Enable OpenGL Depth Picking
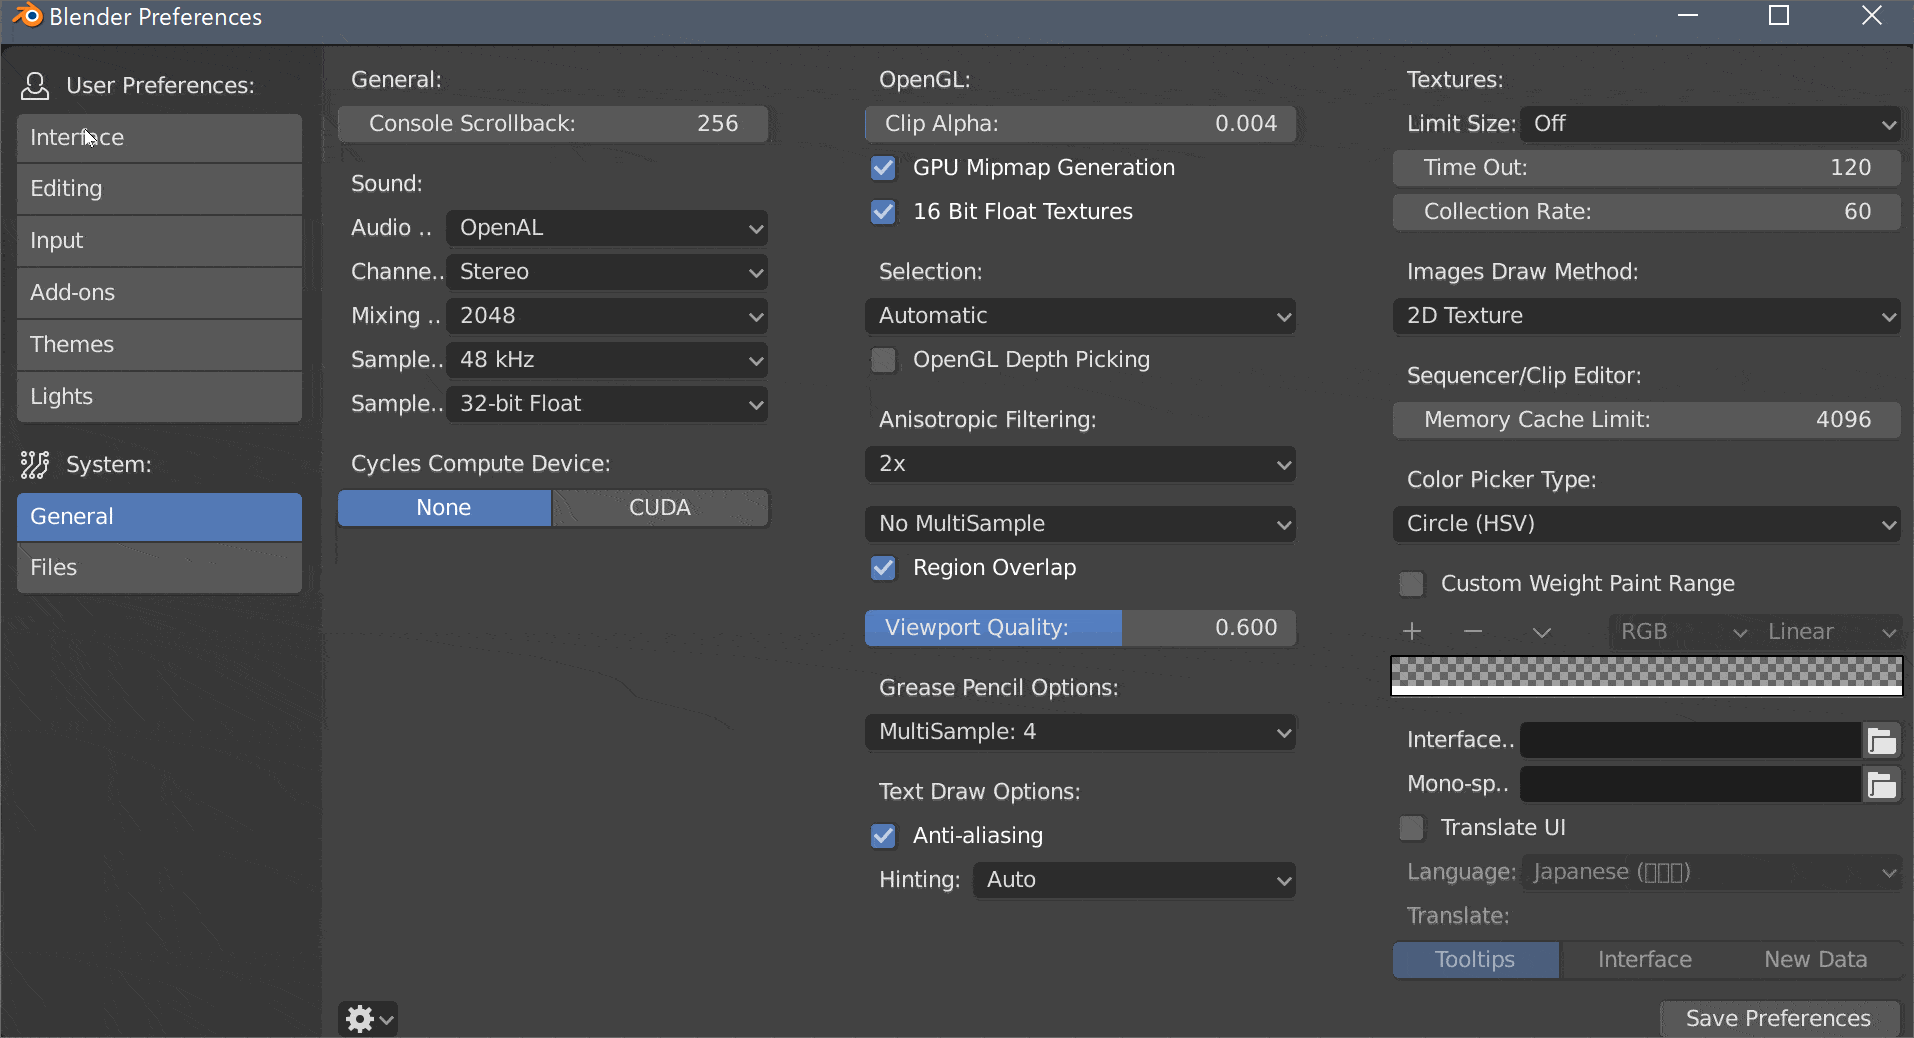This screenshot has height=1038, width=1914. click(x=883, y=360)
